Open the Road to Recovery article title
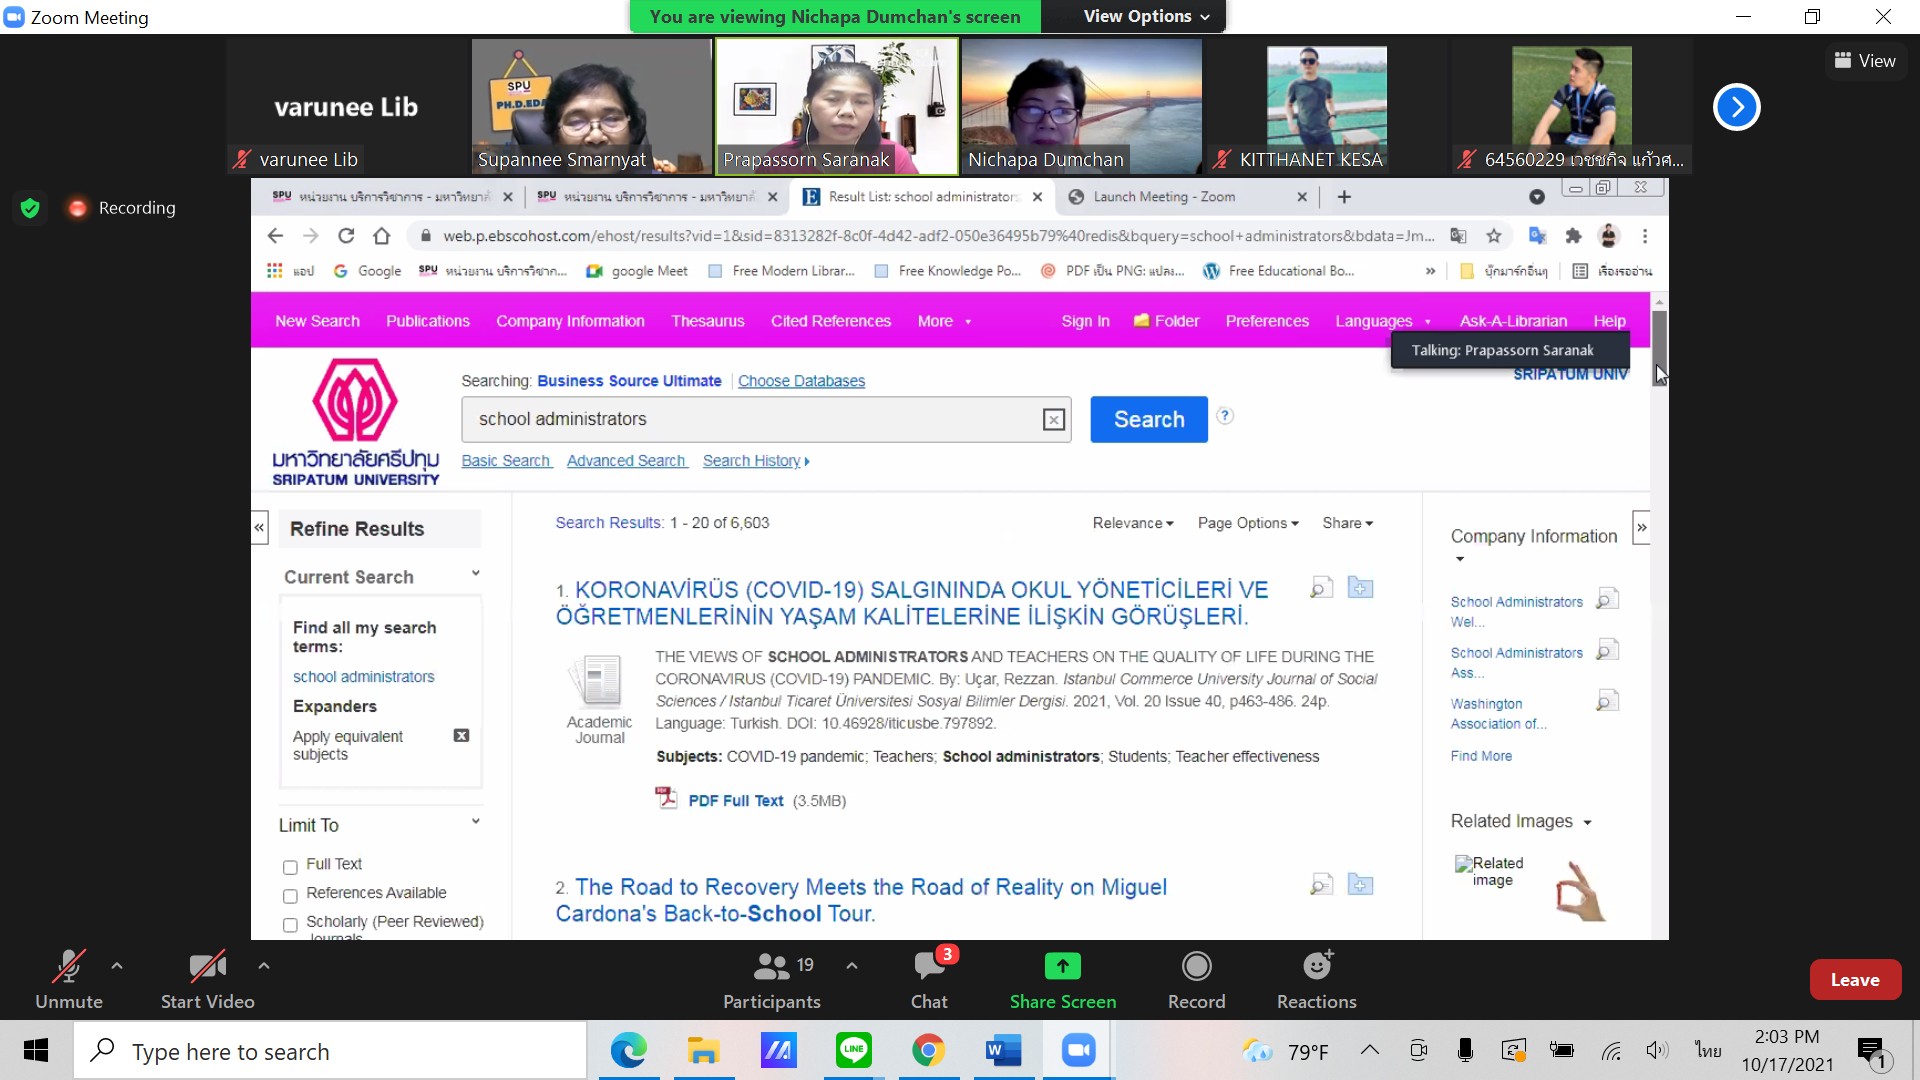This screenshot has height=1080, width=1920. point(861,900)
